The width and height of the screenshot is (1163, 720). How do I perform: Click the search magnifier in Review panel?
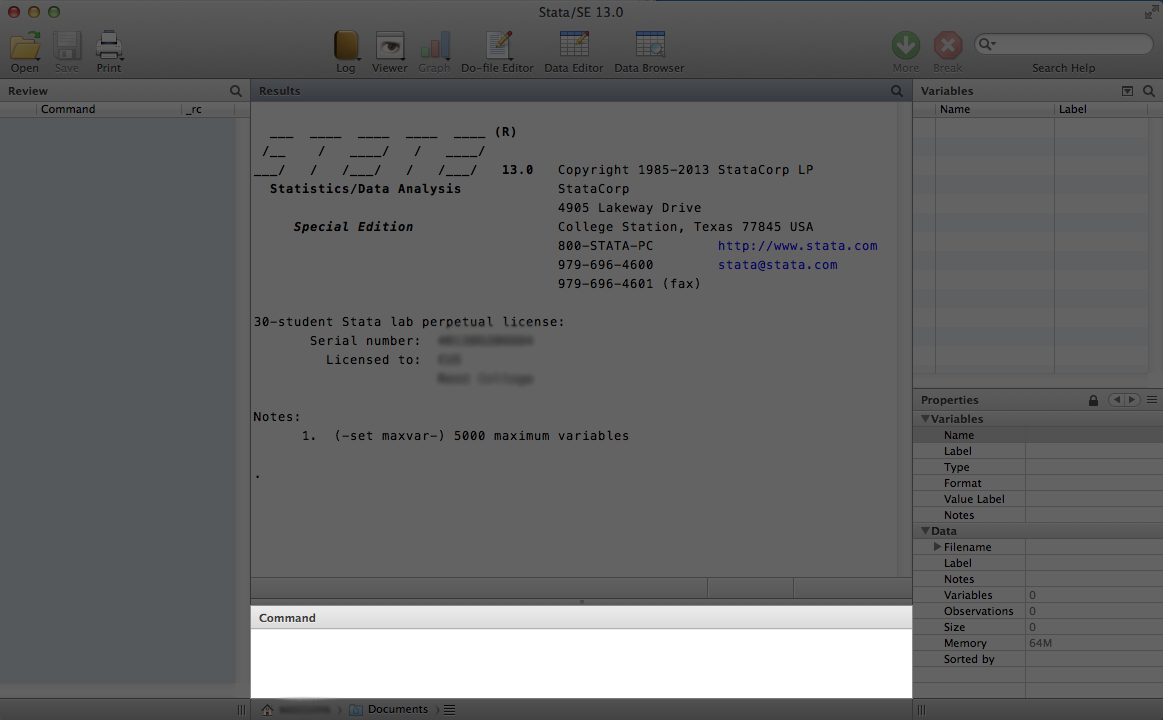(x=236, y=91)
